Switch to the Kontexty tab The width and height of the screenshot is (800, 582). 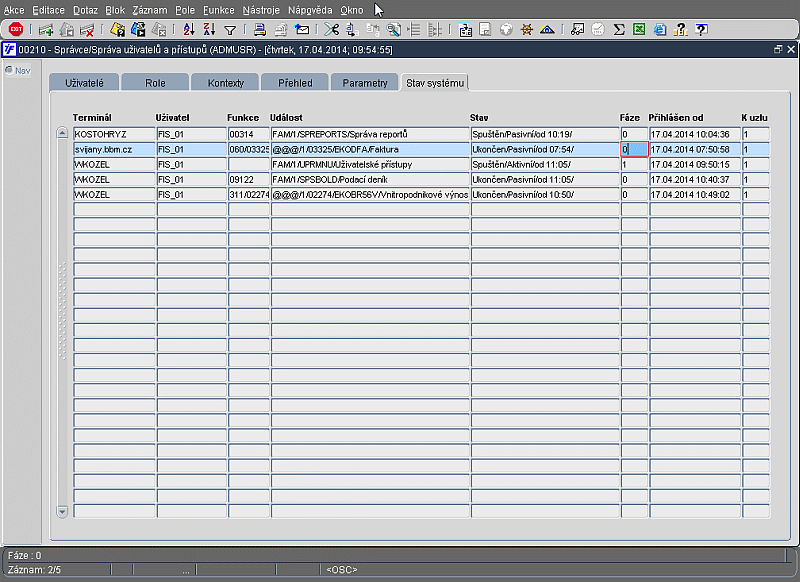coord(226,83)
